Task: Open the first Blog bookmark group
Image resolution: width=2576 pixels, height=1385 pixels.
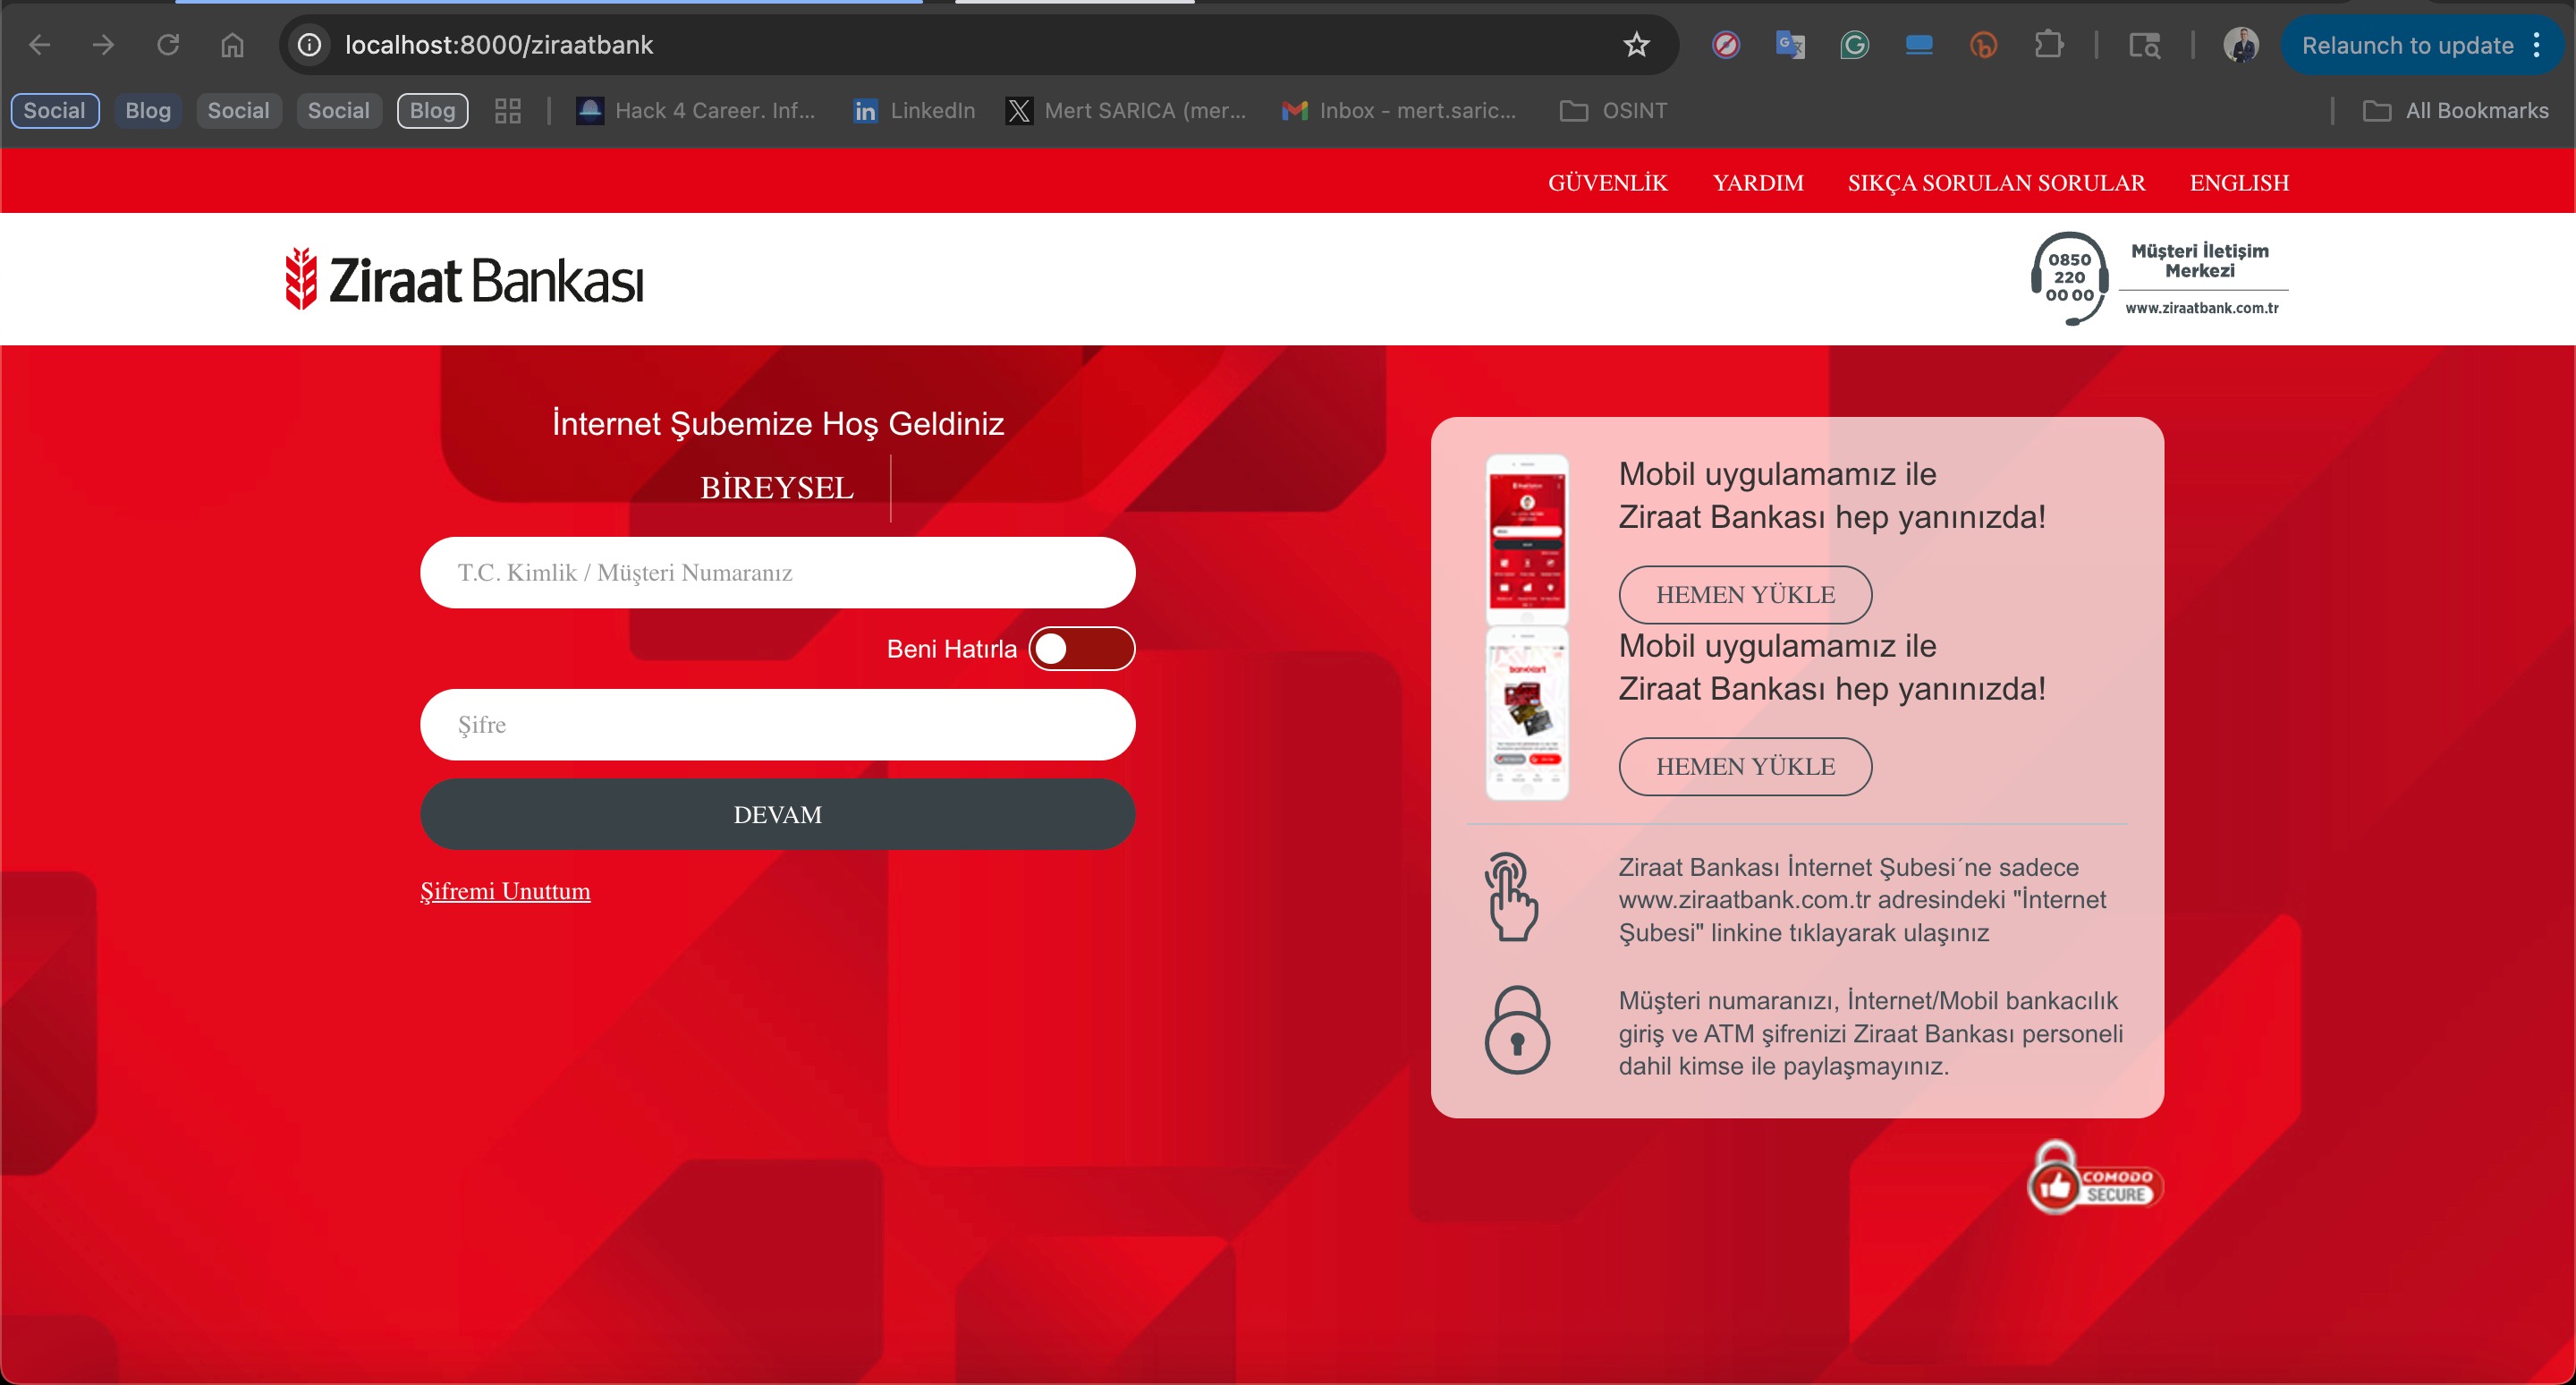Action: click(x=148, y=111)
